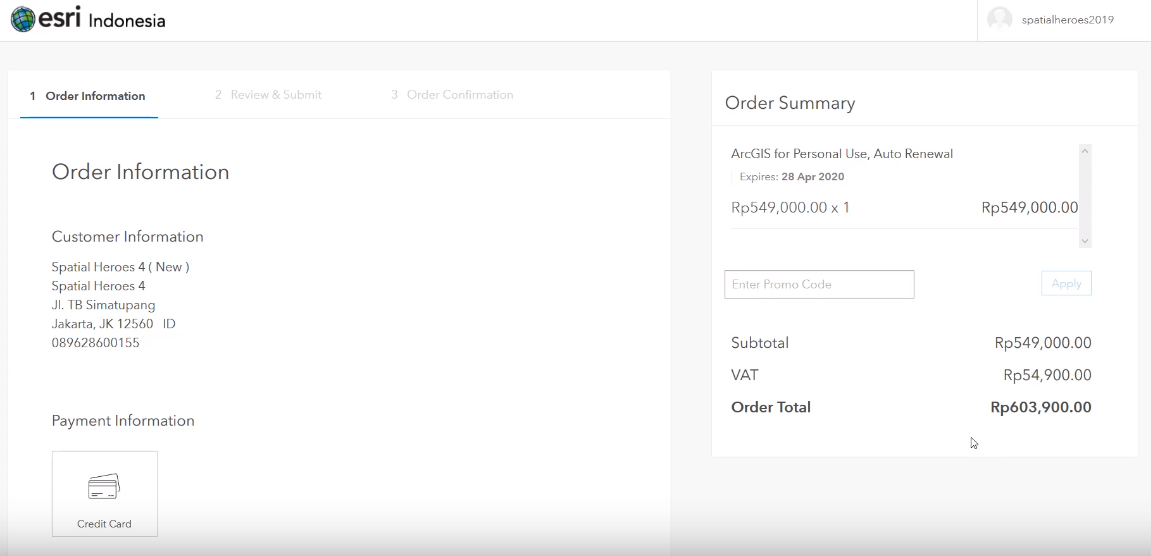Click the Payment Information heading

[123, 421]
